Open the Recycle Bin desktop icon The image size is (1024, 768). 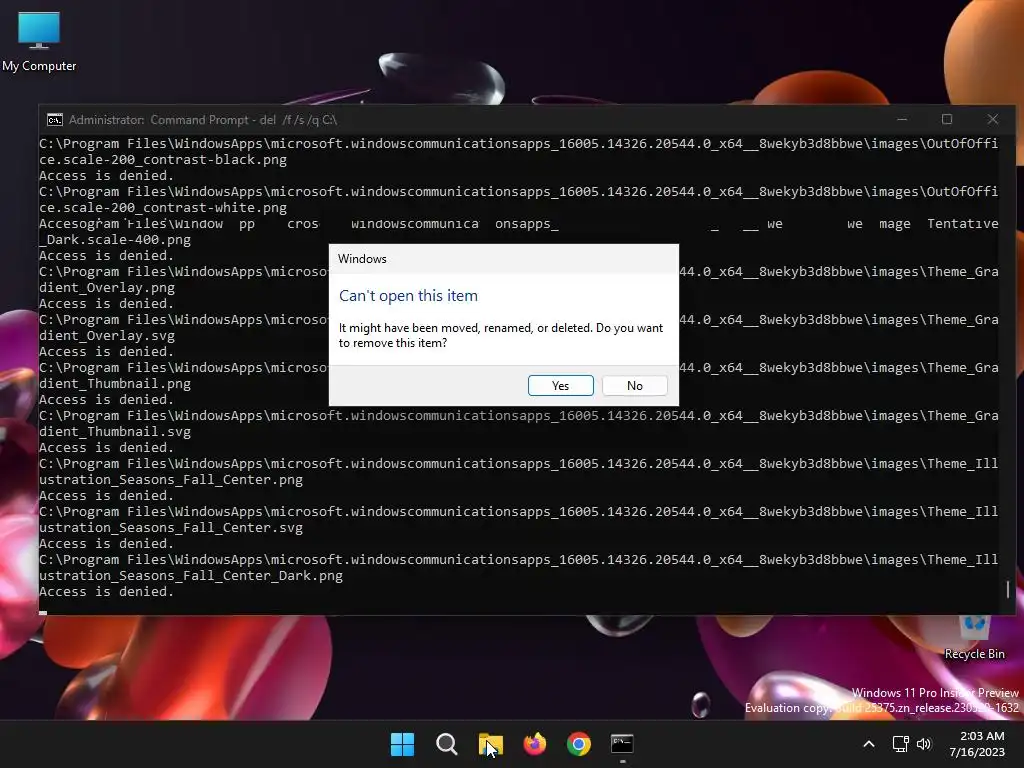click(x=974, y=638)
